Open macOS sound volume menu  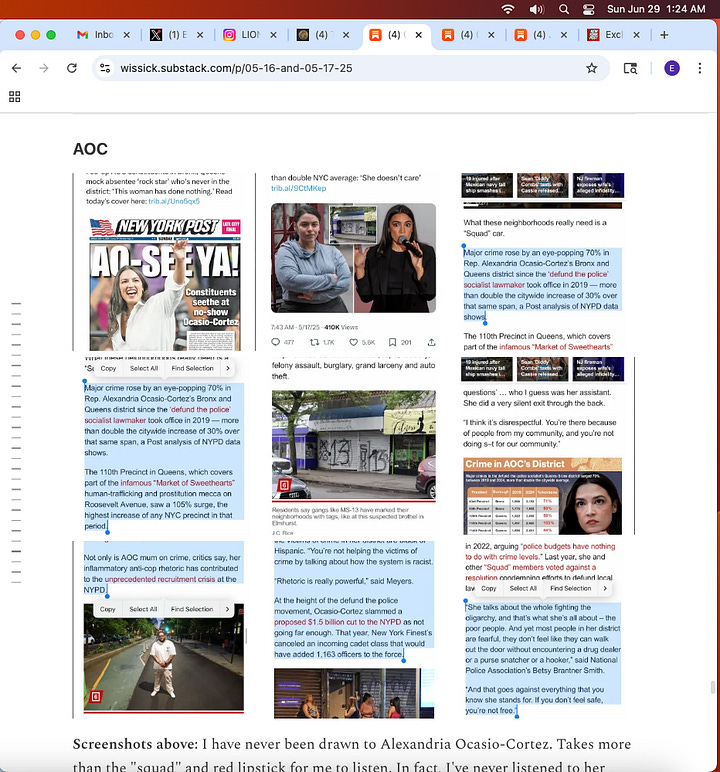(536, 9)
